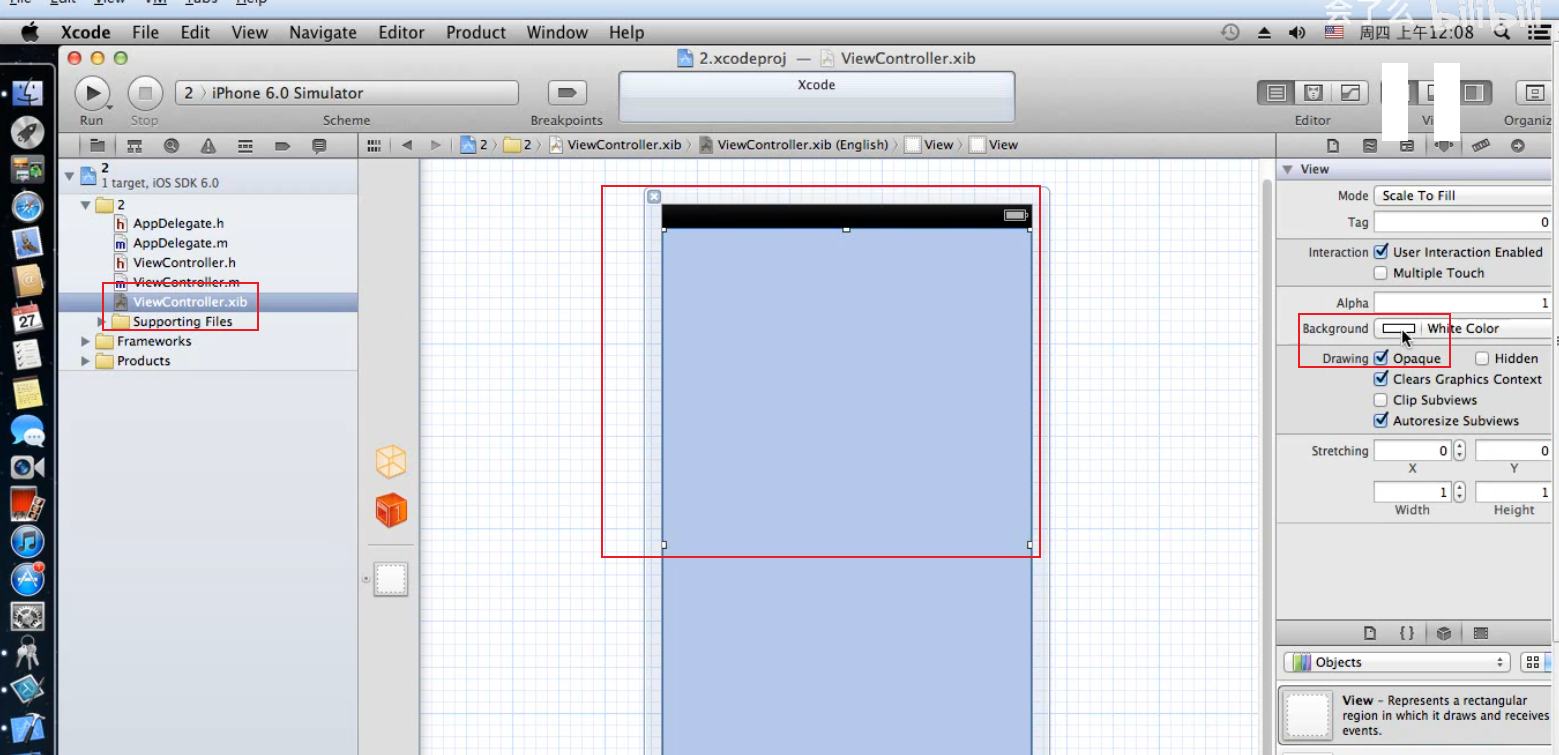Screen dimensions: 1559x755
Task: Enable the Hidden checkbox
Action: (x=1482, y=358)
